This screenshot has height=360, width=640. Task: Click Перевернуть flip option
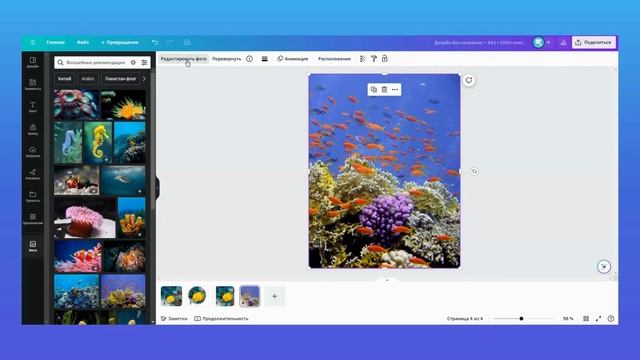227,59
